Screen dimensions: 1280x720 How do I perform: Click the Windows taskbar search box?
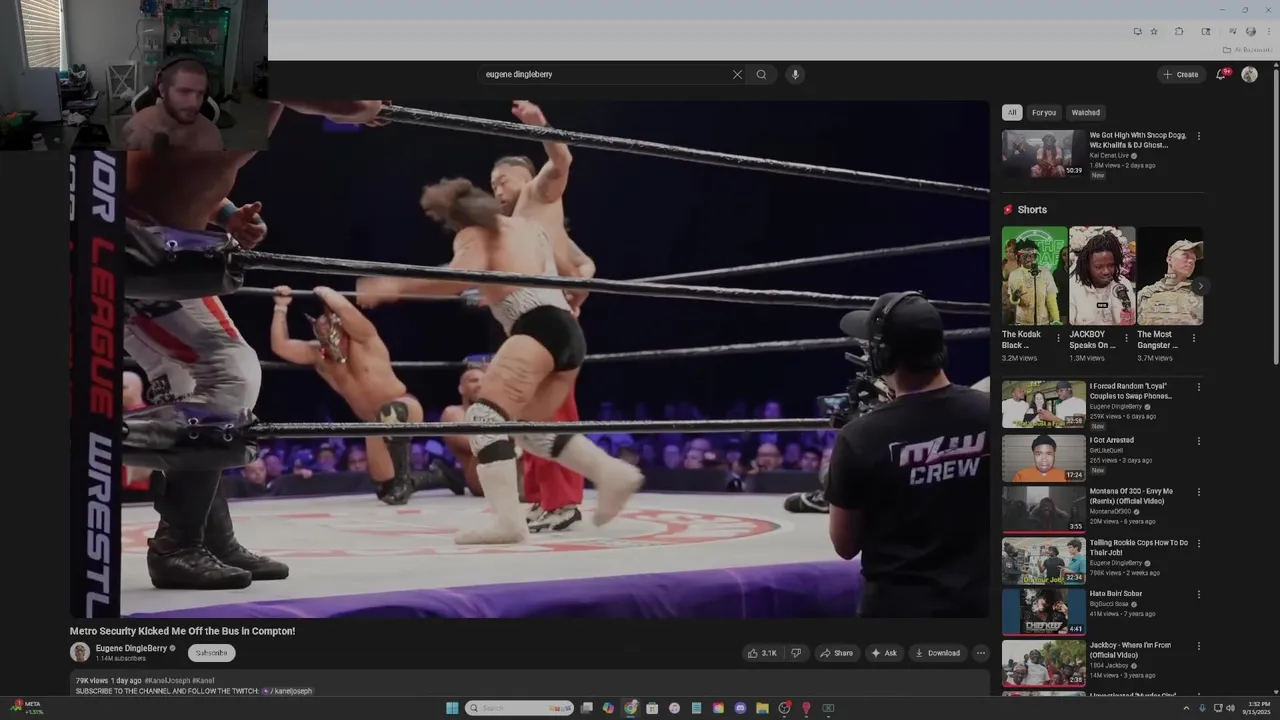[x=519, y=708]
